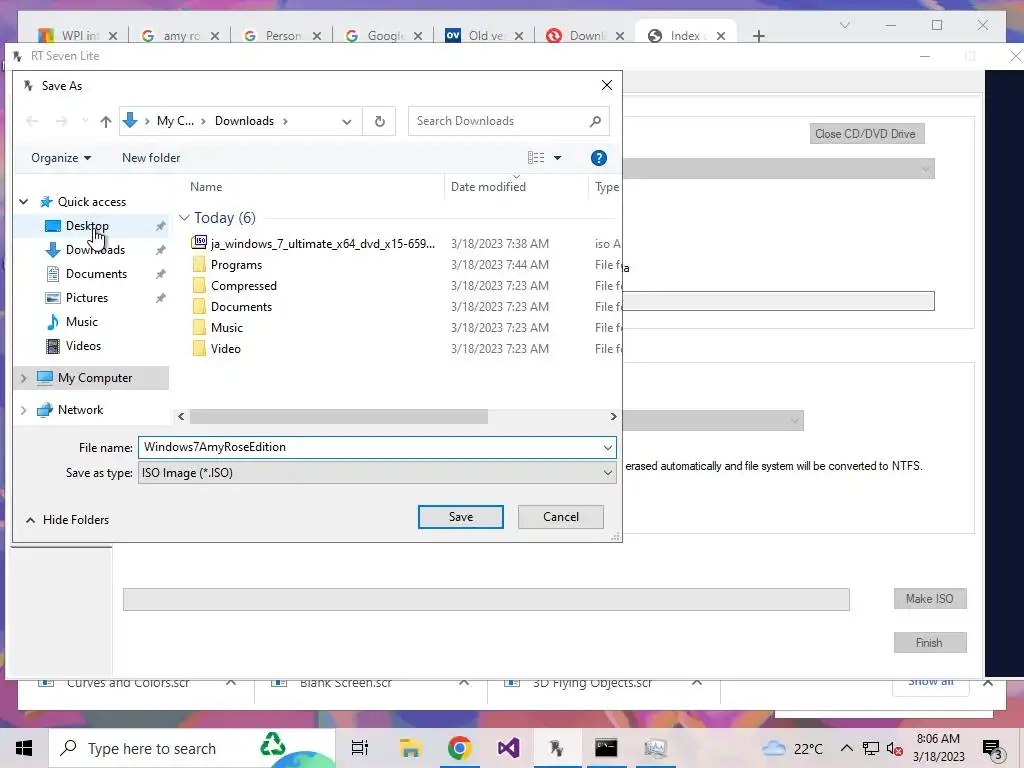Open File Explorer from taskbar
Viewport: 1024px width, 768px height.
[410, 748]
